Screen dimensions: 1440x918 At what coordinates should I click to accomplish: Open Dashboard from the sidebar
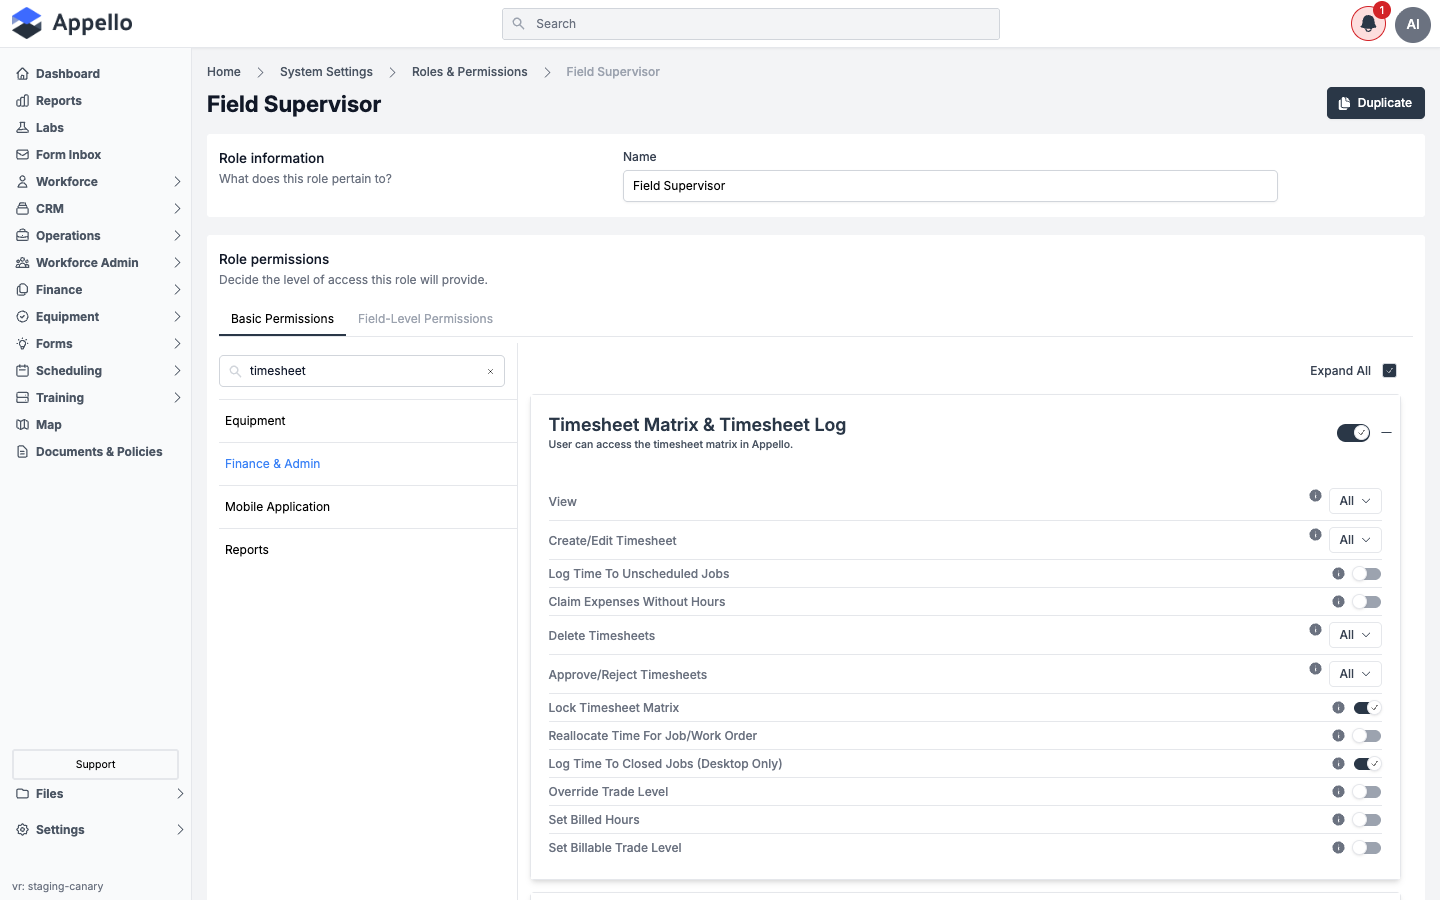pyautogui.click(x=68, y=74)
